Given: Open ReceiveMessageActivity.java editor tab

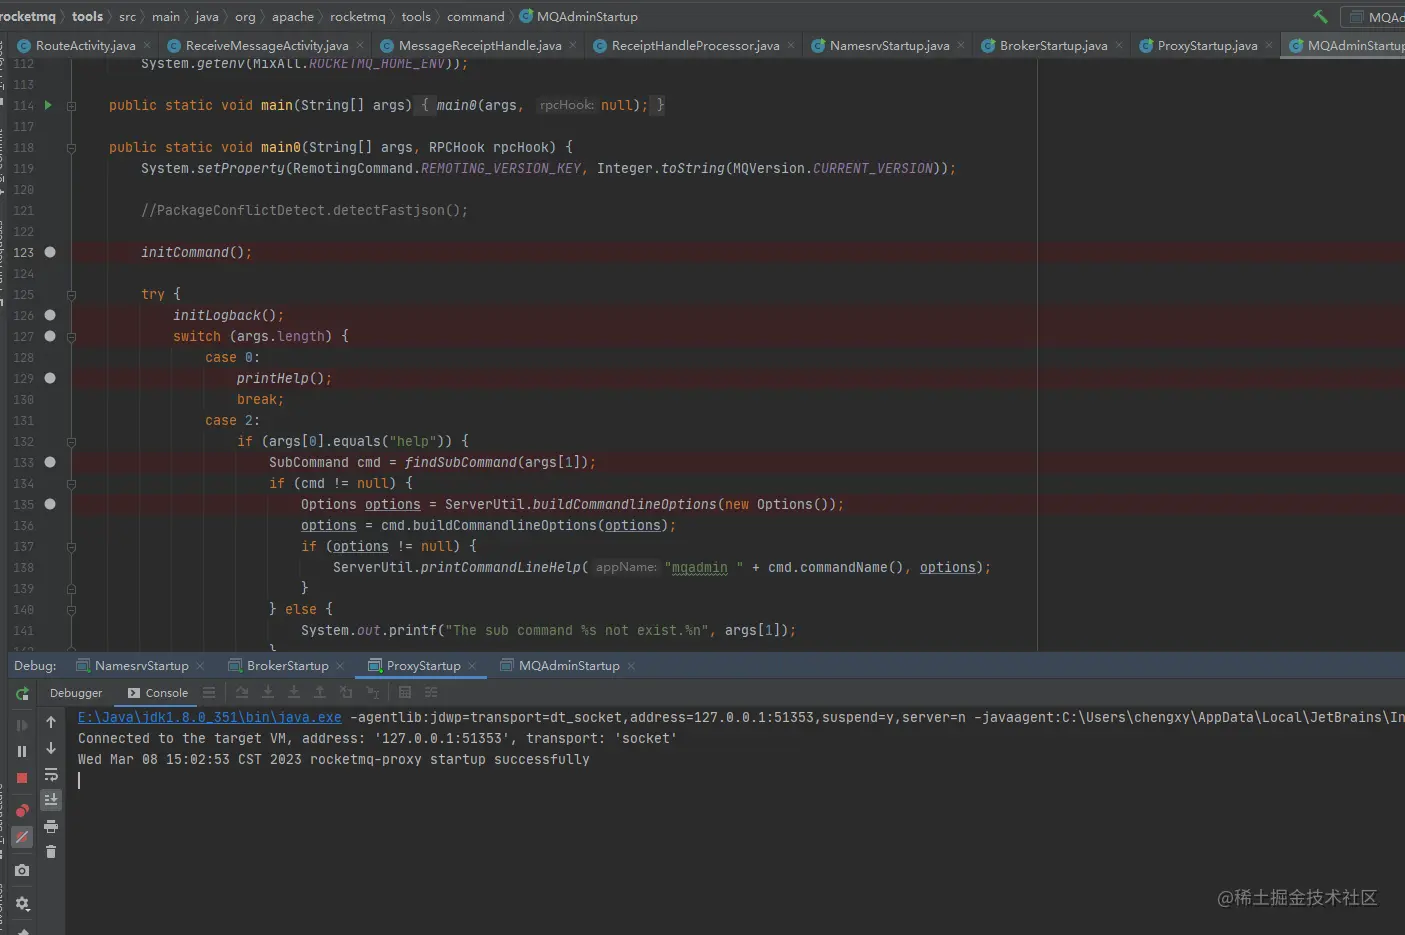Looking at the screenshot, I should point(267,45).
